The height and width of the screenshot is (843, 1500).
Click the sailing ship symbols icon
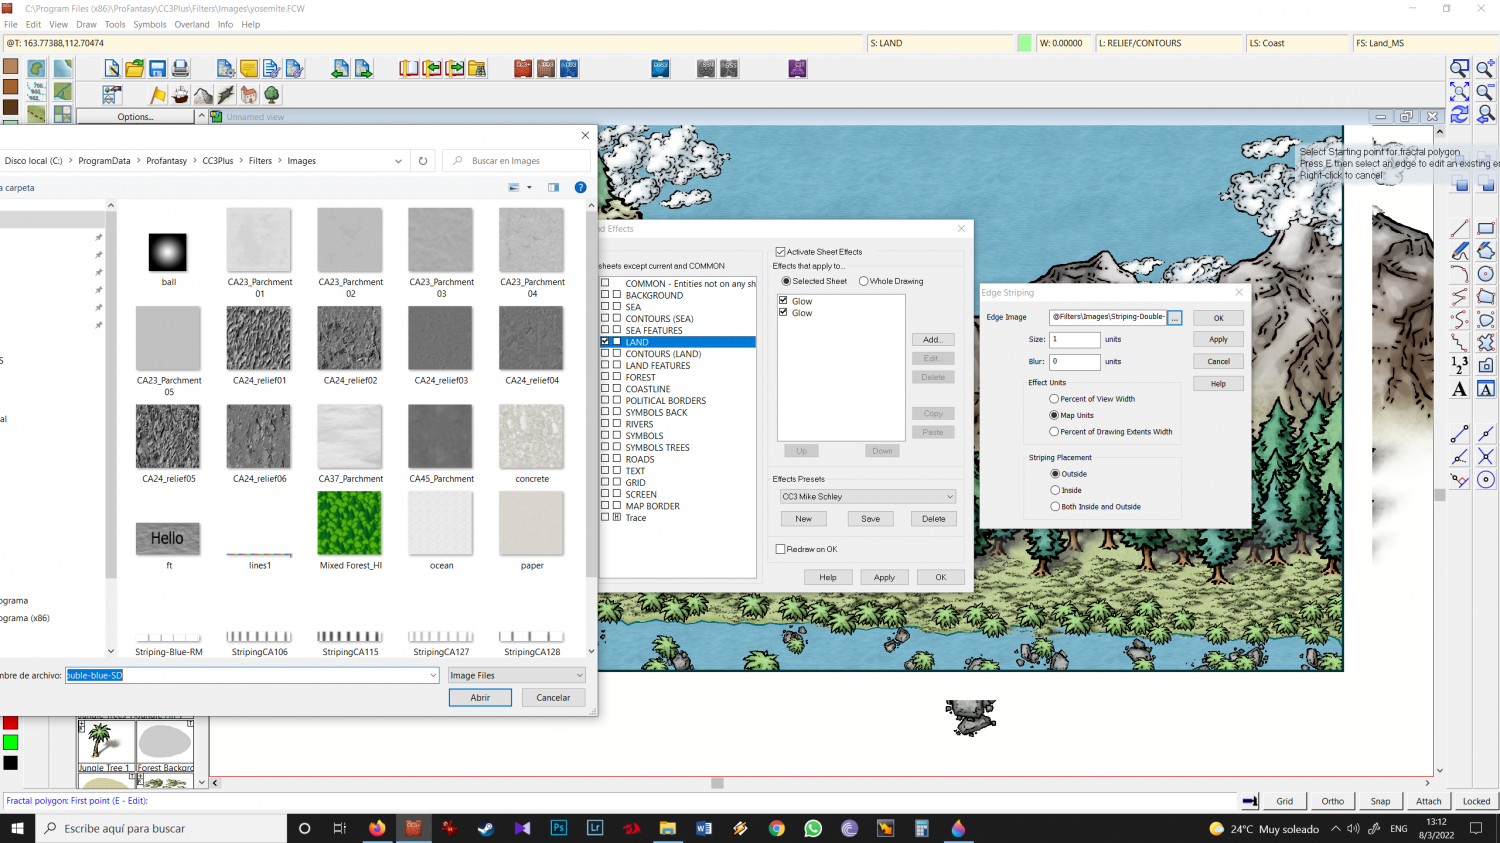pyautogui.click(x=181, y=94)
